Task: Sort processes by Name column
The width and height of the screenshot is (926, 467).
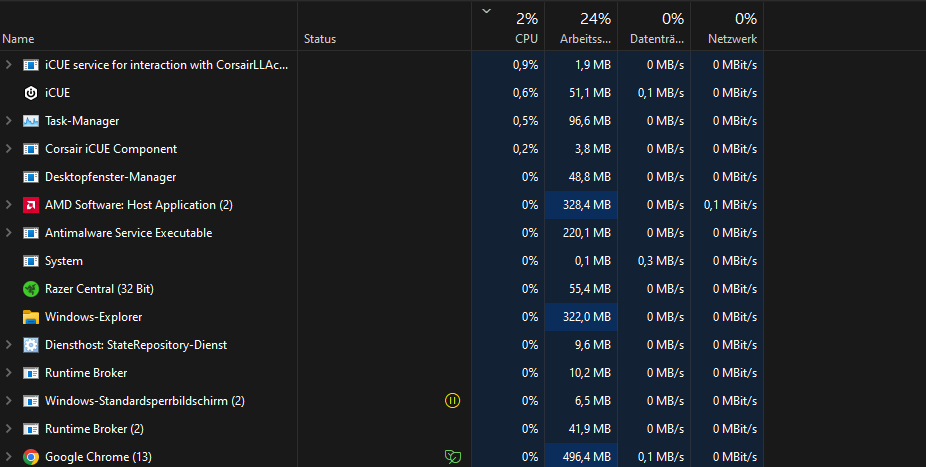Action: (x=148, y=26)
